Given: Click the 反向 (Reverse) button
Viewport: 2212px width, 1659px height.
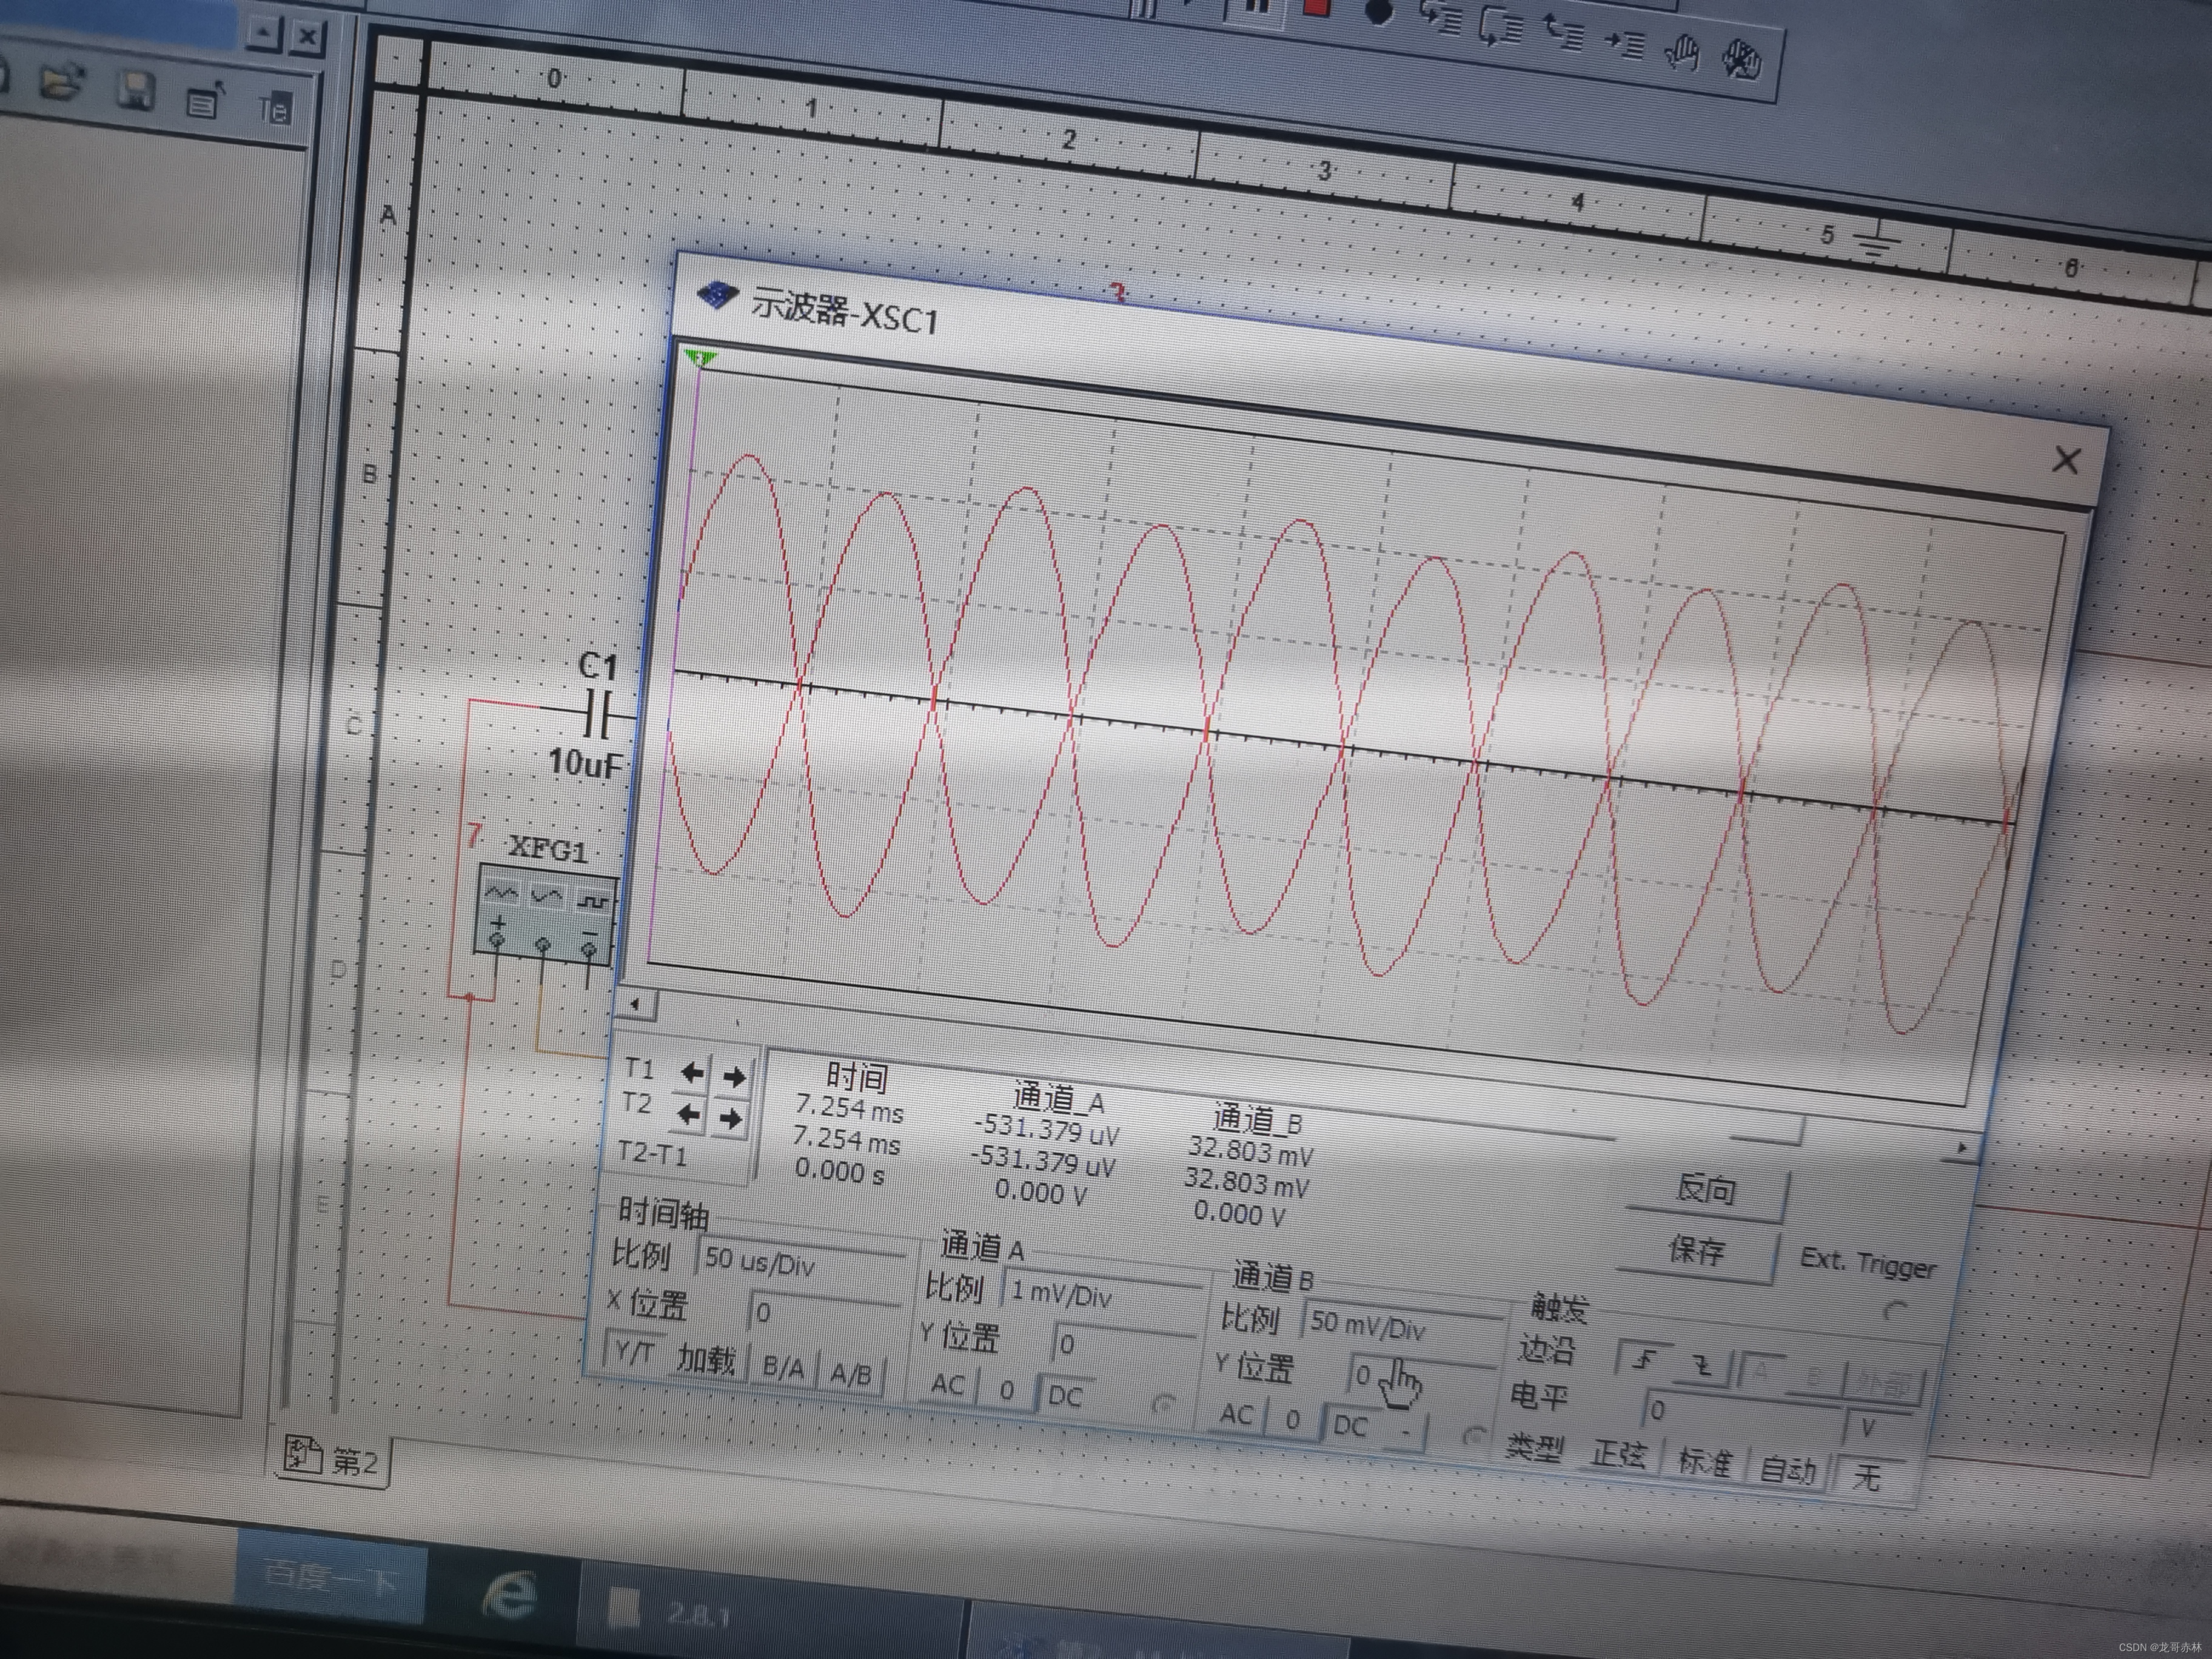Looking at the screenshot, I should (x=1706, y=1190).
